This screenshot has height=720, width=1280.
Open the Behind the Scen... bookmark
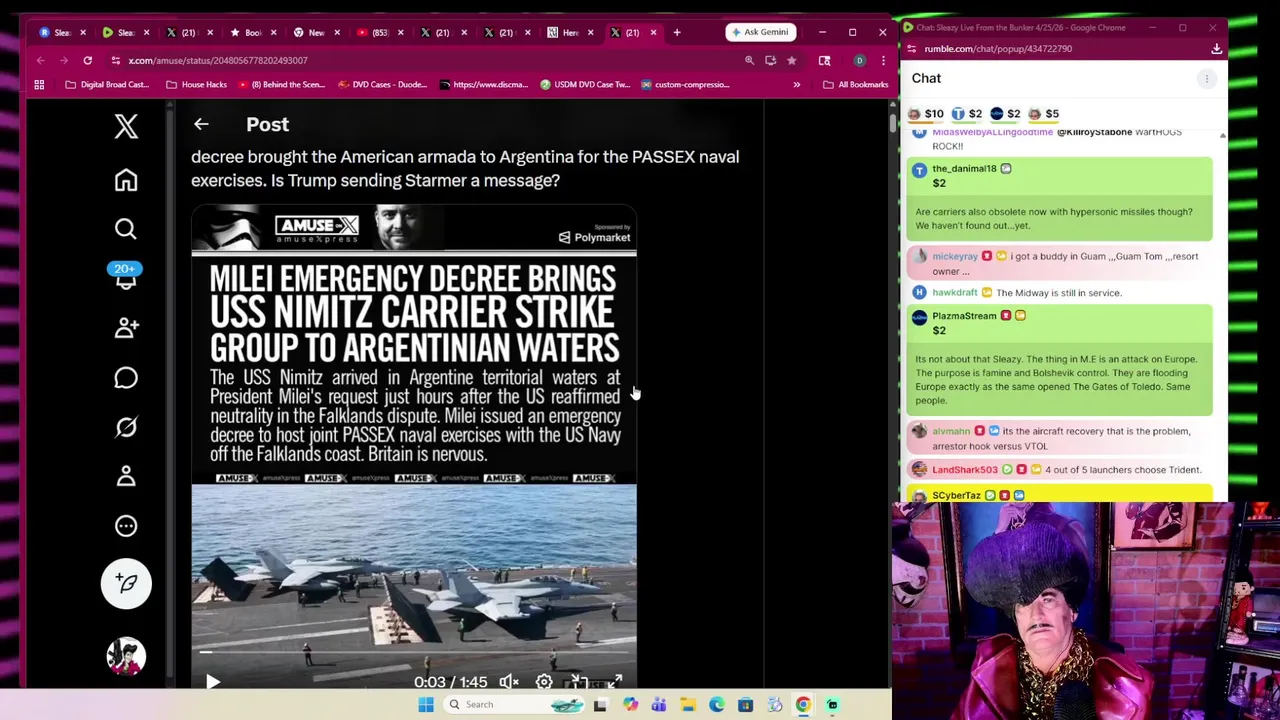pos(281,84)
